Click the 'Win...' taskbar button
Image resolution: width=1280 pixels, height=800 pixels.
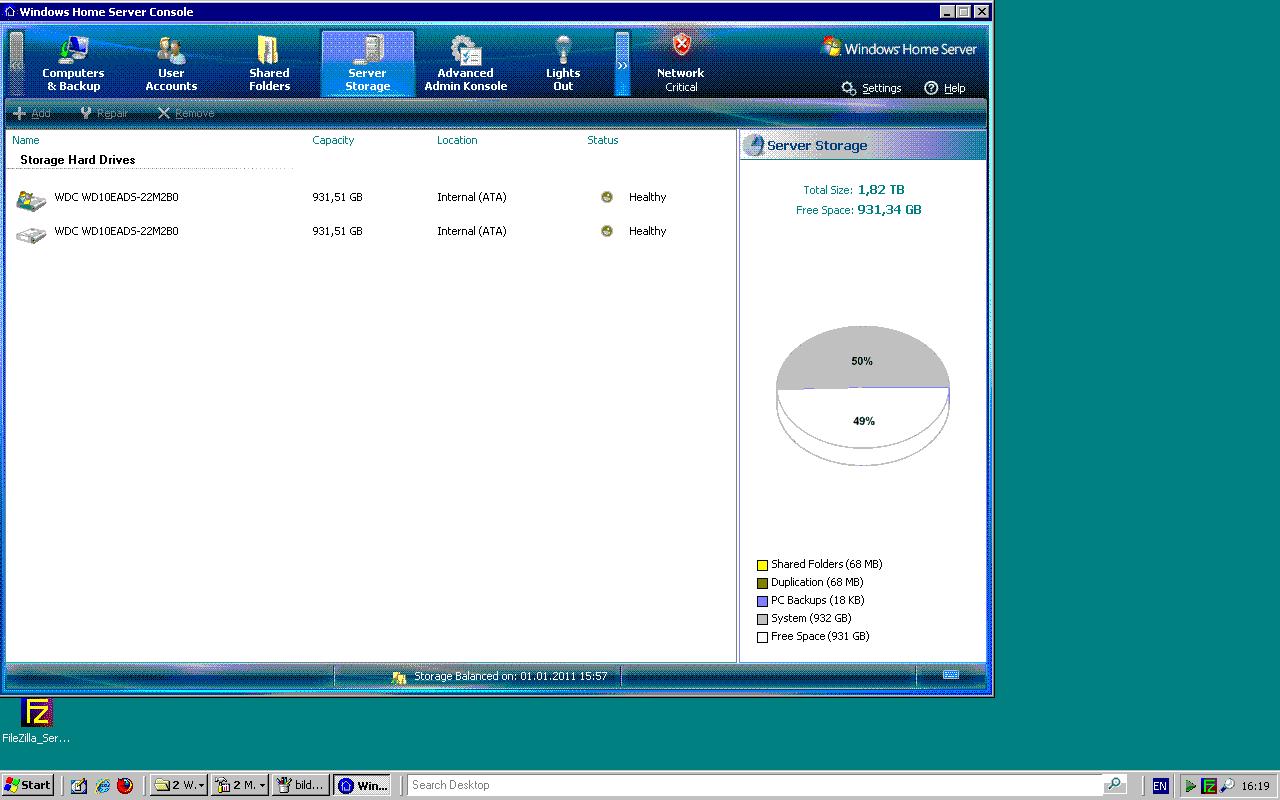(x=363, y=785)
